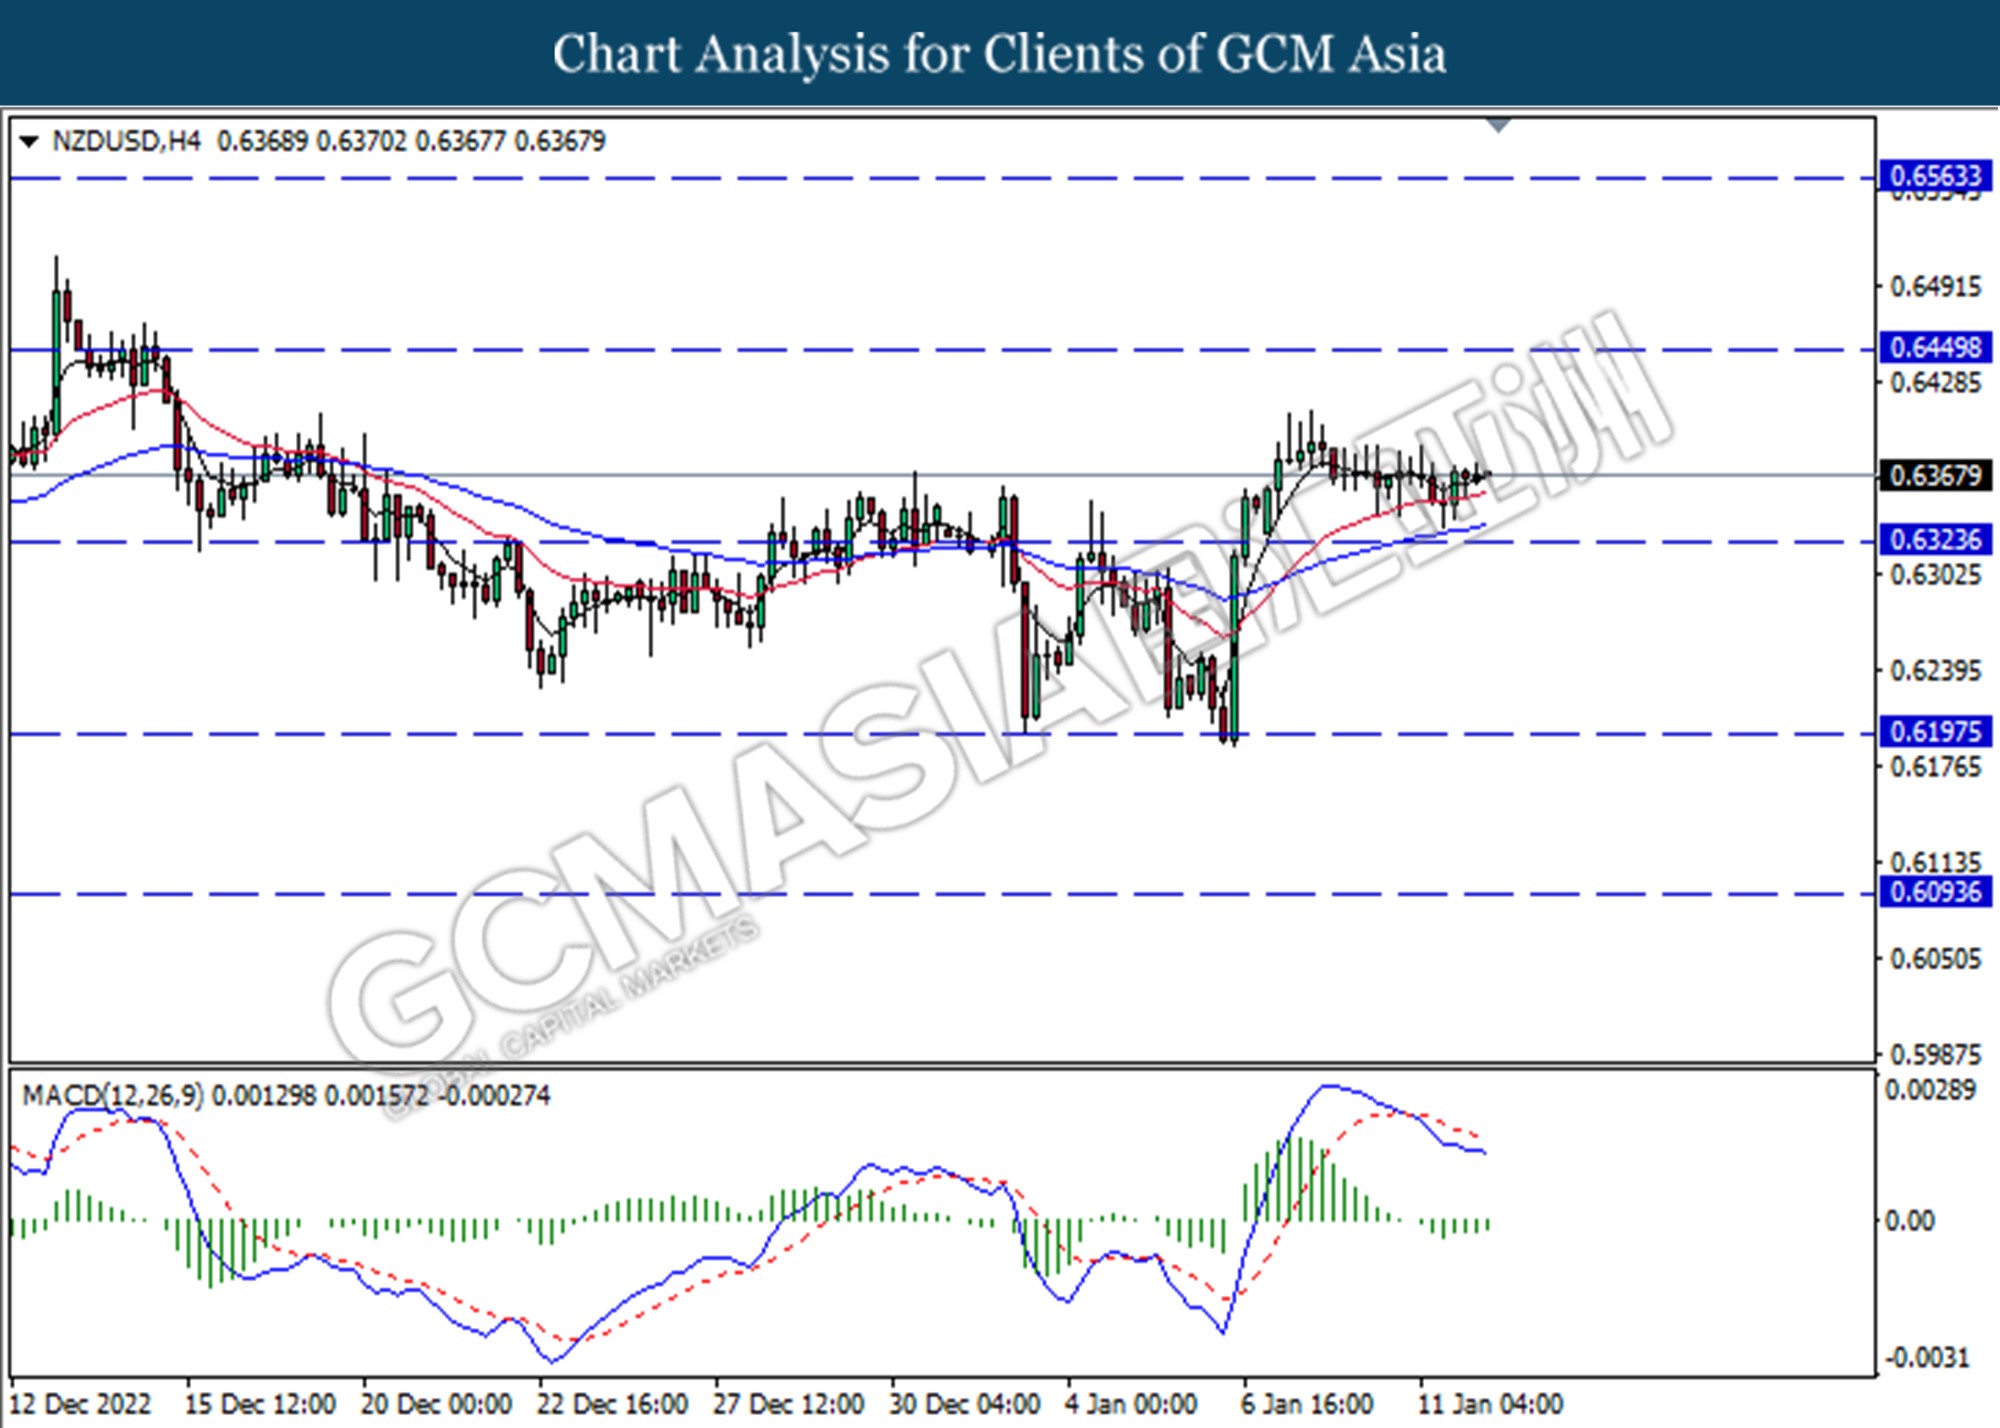Click the MACD zero level 0.00 label
This screenshot has width=2000, height=1428.
click(x=1909, y=1221)
